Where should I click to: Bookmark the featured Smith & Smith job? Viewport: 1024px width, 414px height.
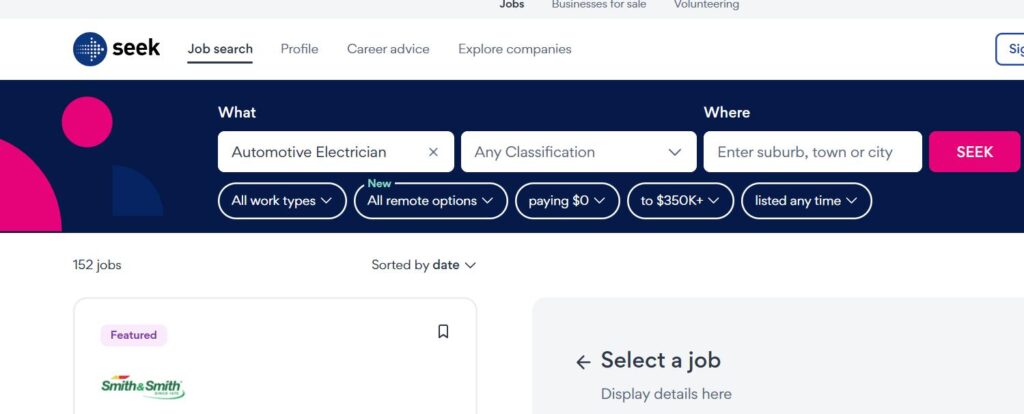coord(443,332)
